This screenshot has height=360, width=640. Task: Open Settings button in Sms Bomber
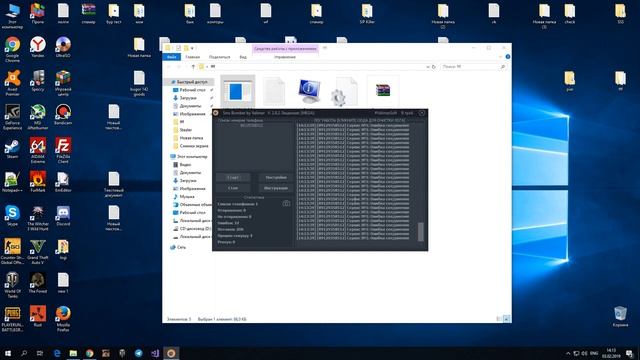[x=276, y=178]
